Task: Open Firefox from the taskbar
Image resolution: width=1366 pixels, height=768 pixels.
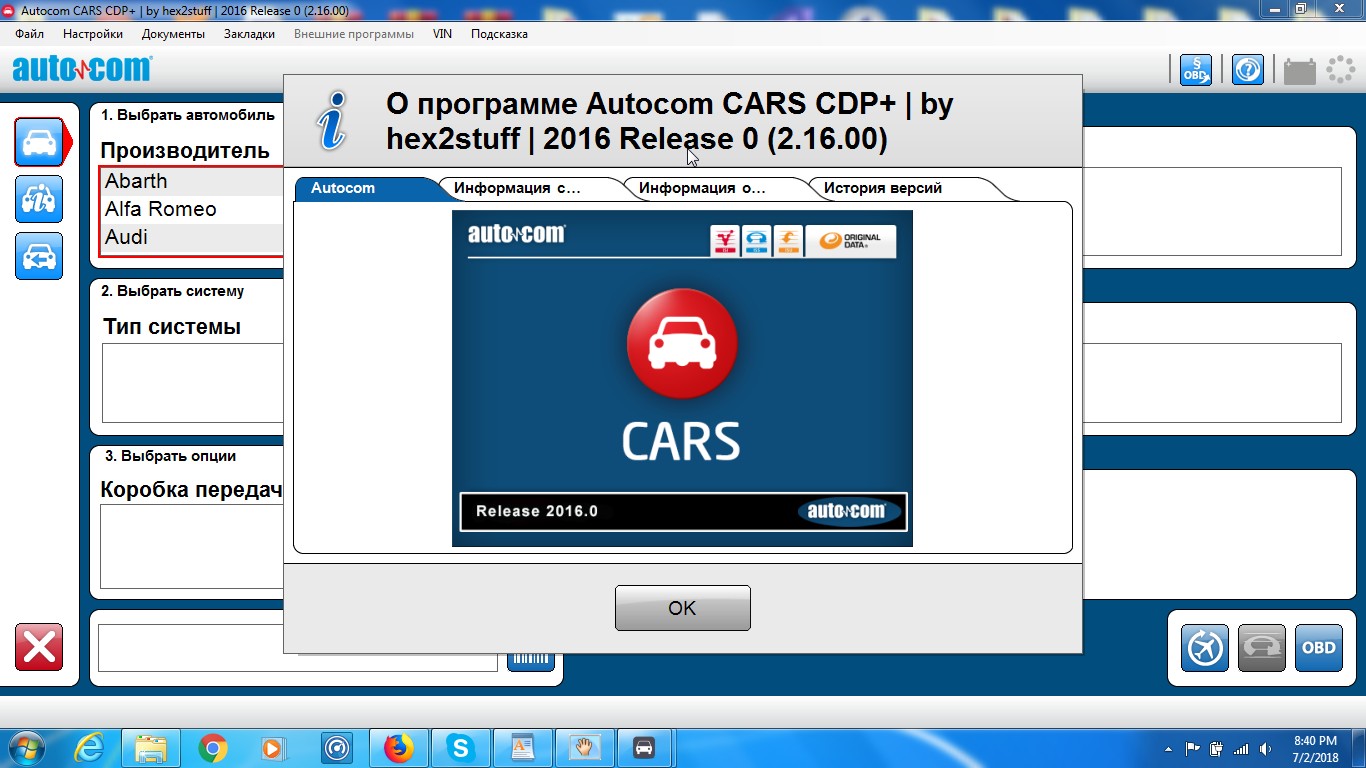Action: [x=399, y=748]
